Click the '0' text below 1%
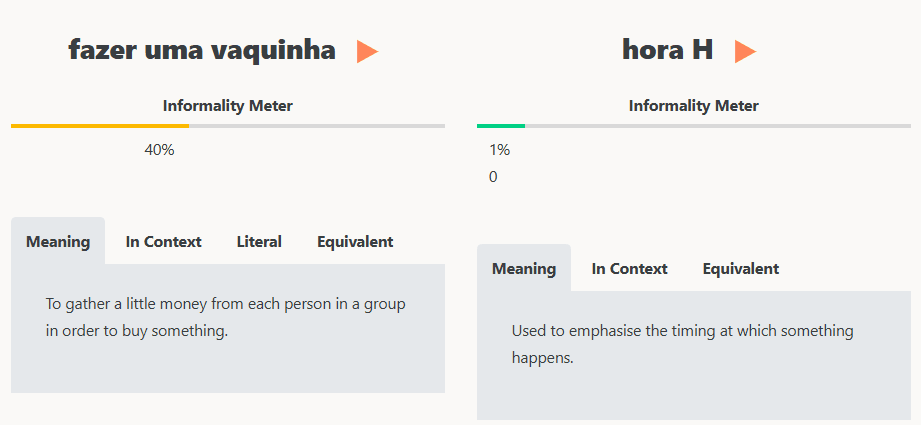The image size is (921, 425). (493, 177)
